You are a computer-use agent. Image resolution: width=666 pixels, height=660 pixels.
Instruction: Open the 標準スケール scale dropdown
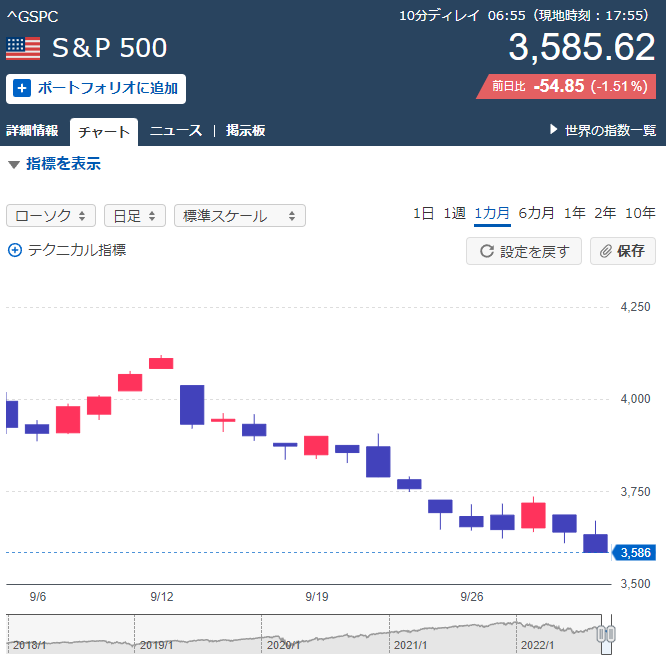[240, 216]
